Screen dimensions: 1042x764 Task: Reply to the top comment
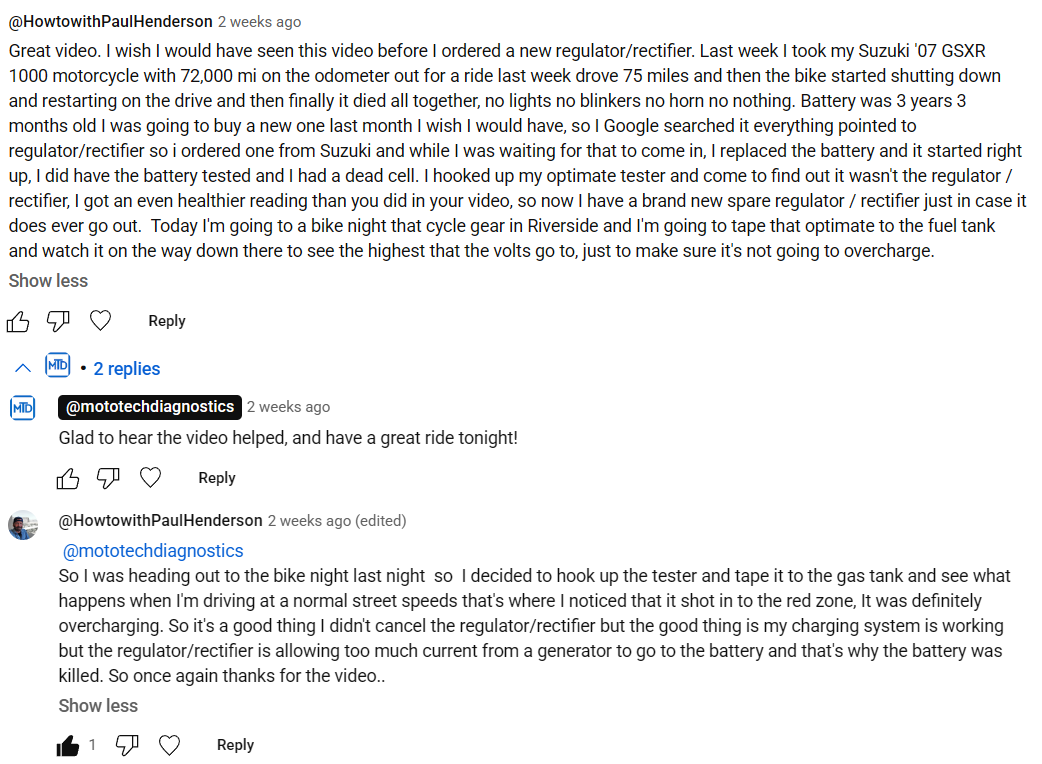167,321
